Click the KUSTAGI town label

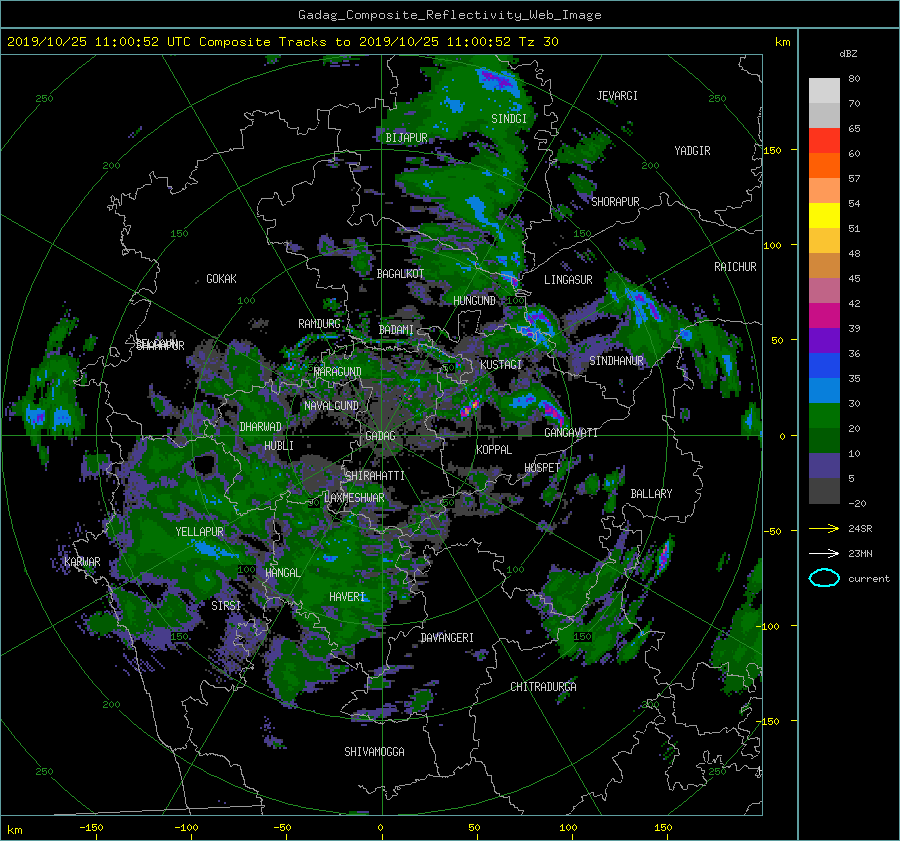click(x=501, y=365)
